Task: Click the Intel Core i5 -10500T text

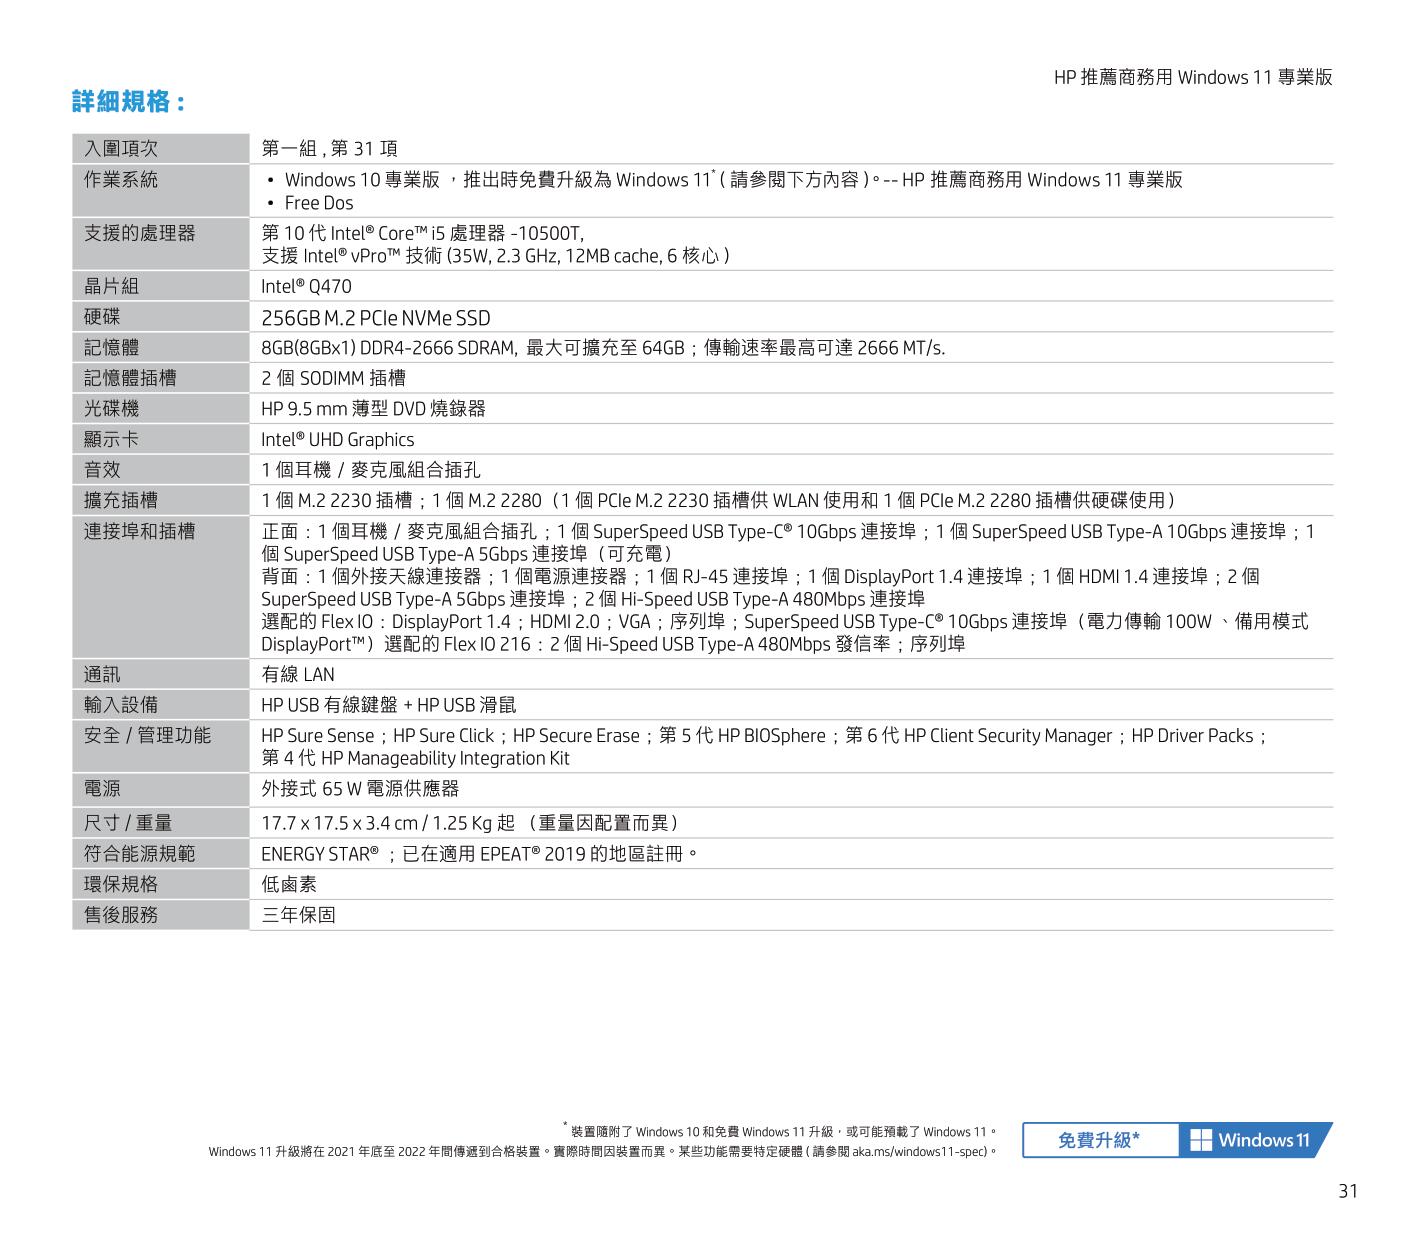Action: click(x=422, y=233)
